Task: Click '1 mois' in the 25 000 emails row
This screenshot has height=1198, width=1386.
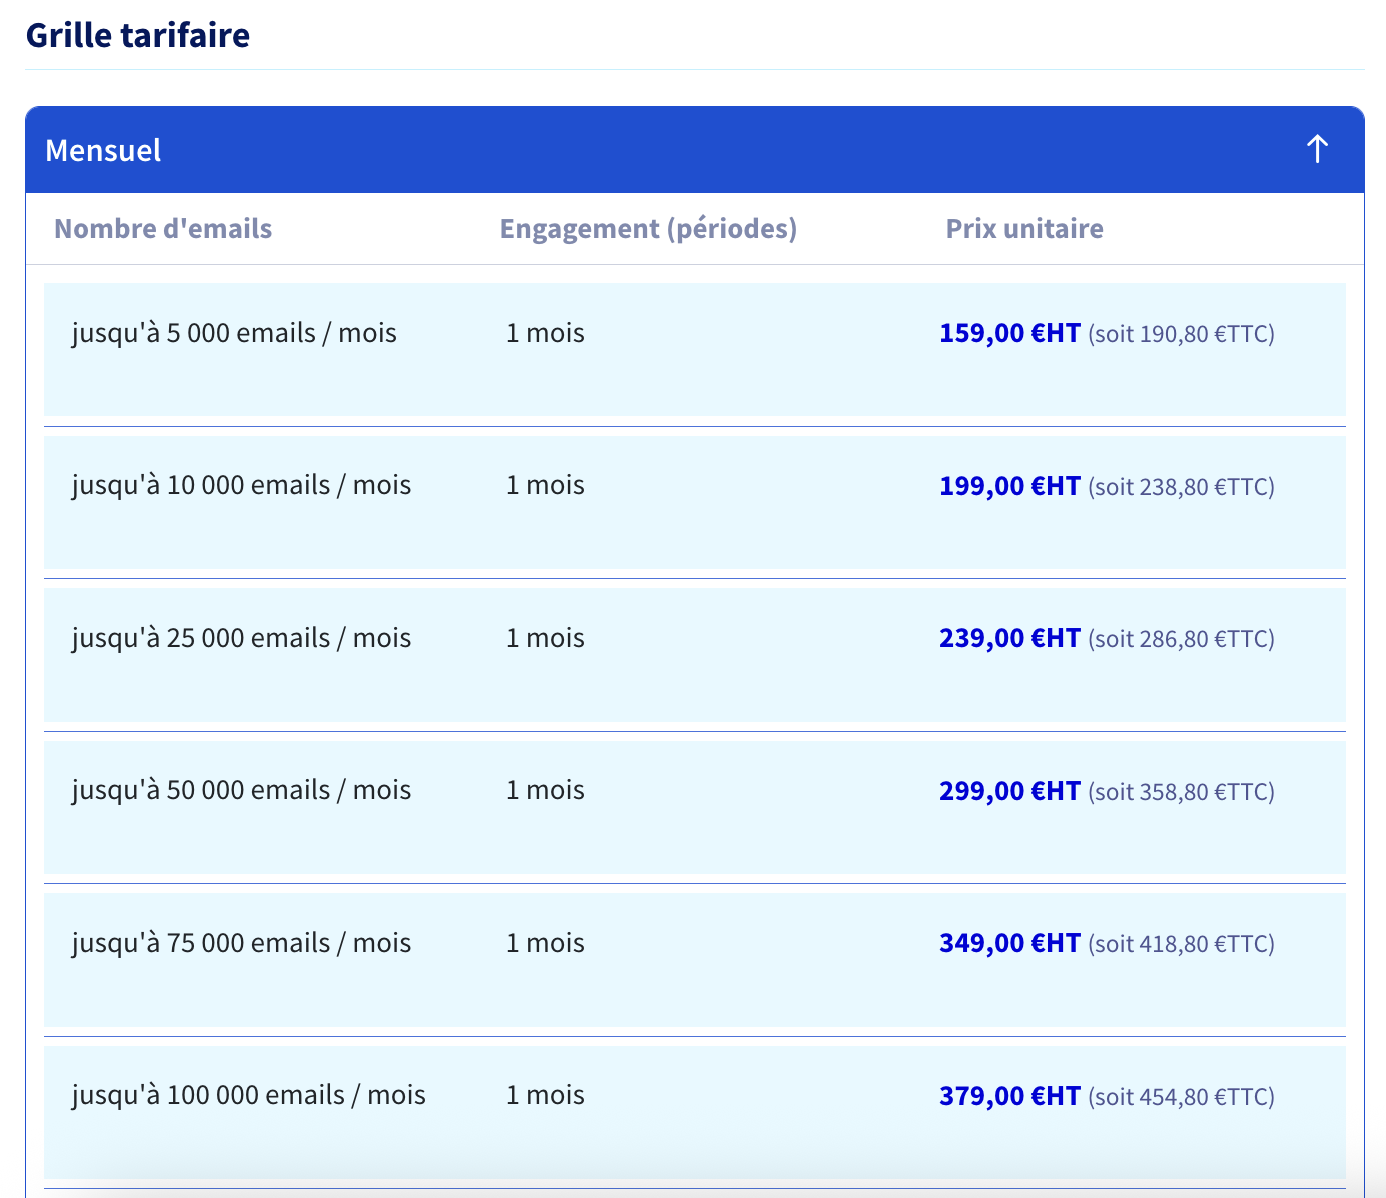Action: [x=545, y=638]
